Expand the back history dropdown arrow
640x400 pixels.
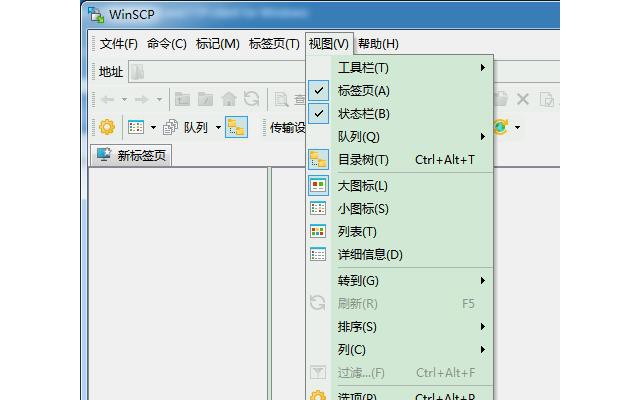tap(124, 99)
